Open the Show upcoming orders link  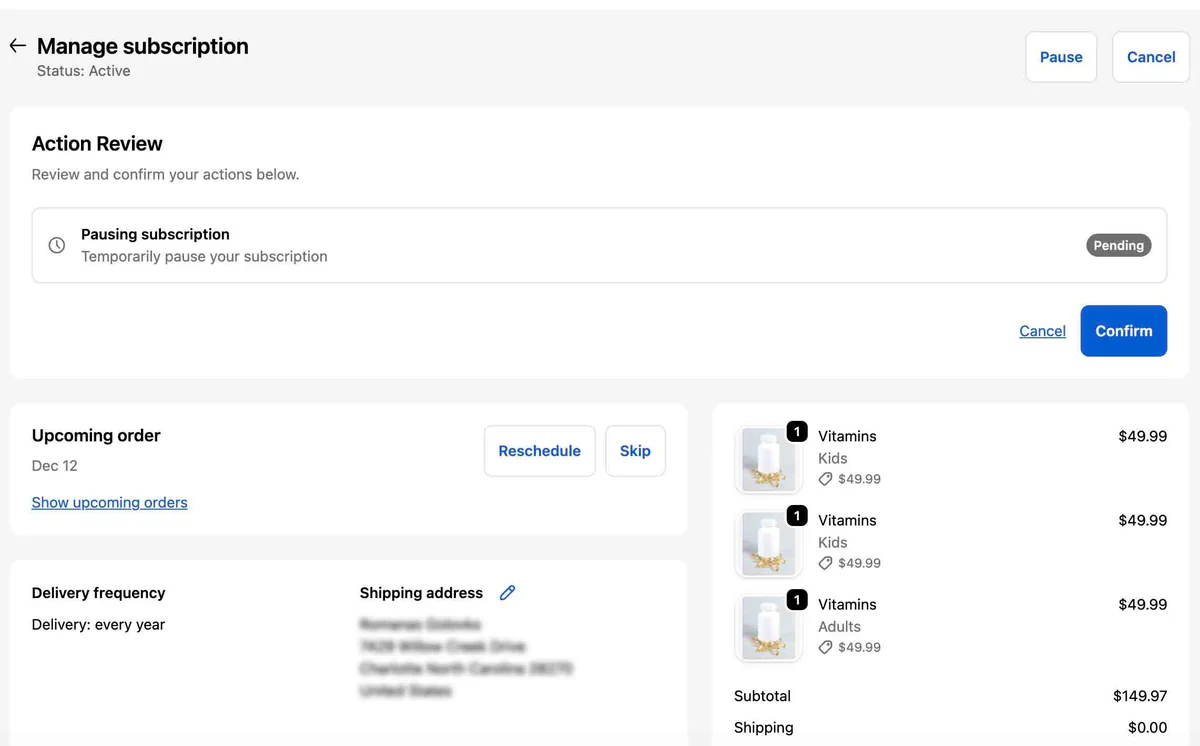110,502
